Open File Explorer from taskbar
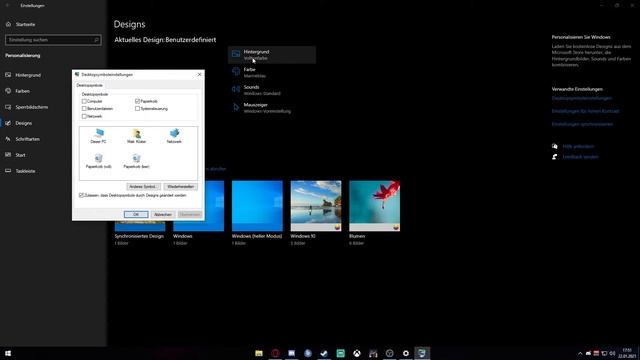This screenshot has height=360, width=640. click(x=259, y=353)
